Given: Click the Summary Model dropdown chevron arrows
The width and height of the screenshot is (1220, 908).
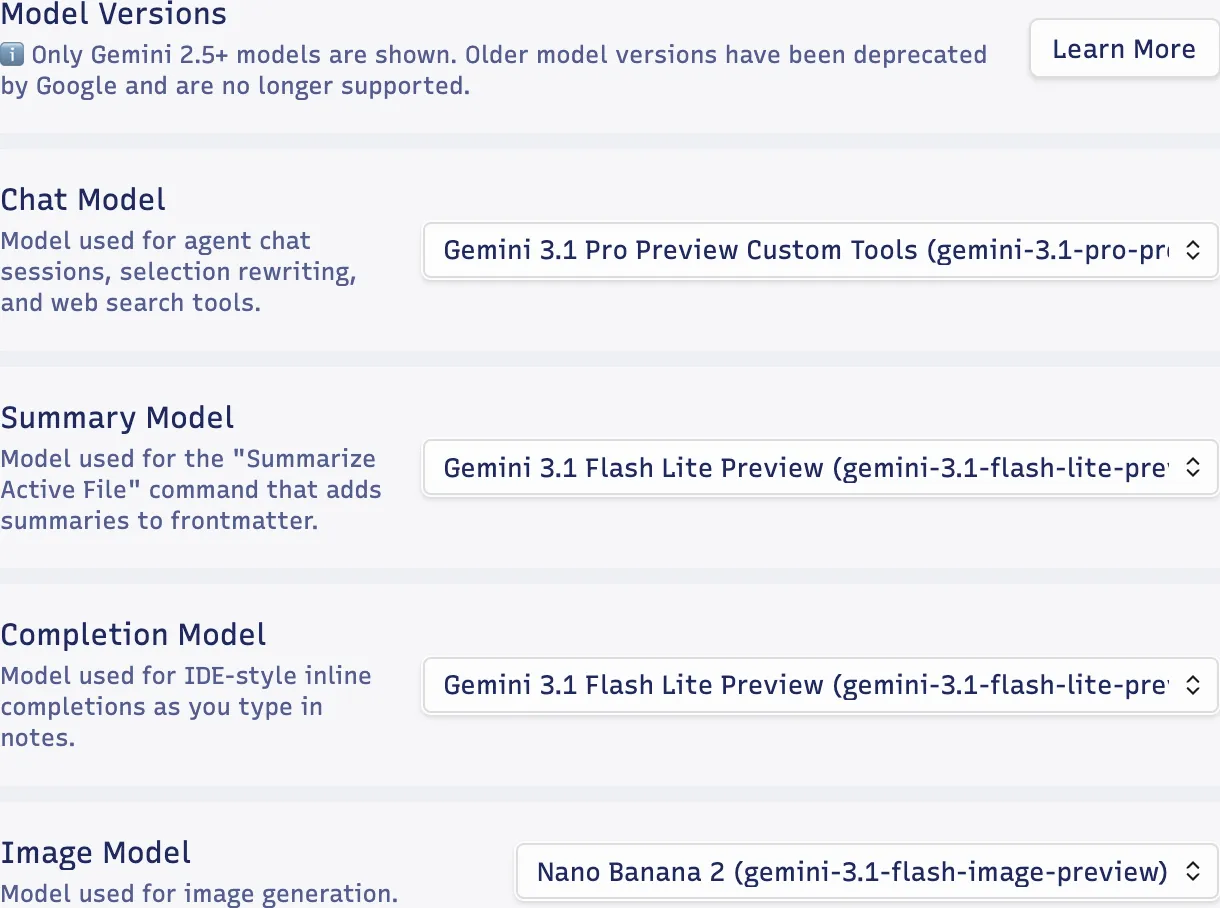Looking at the screenshot, I should (1192, 467).
